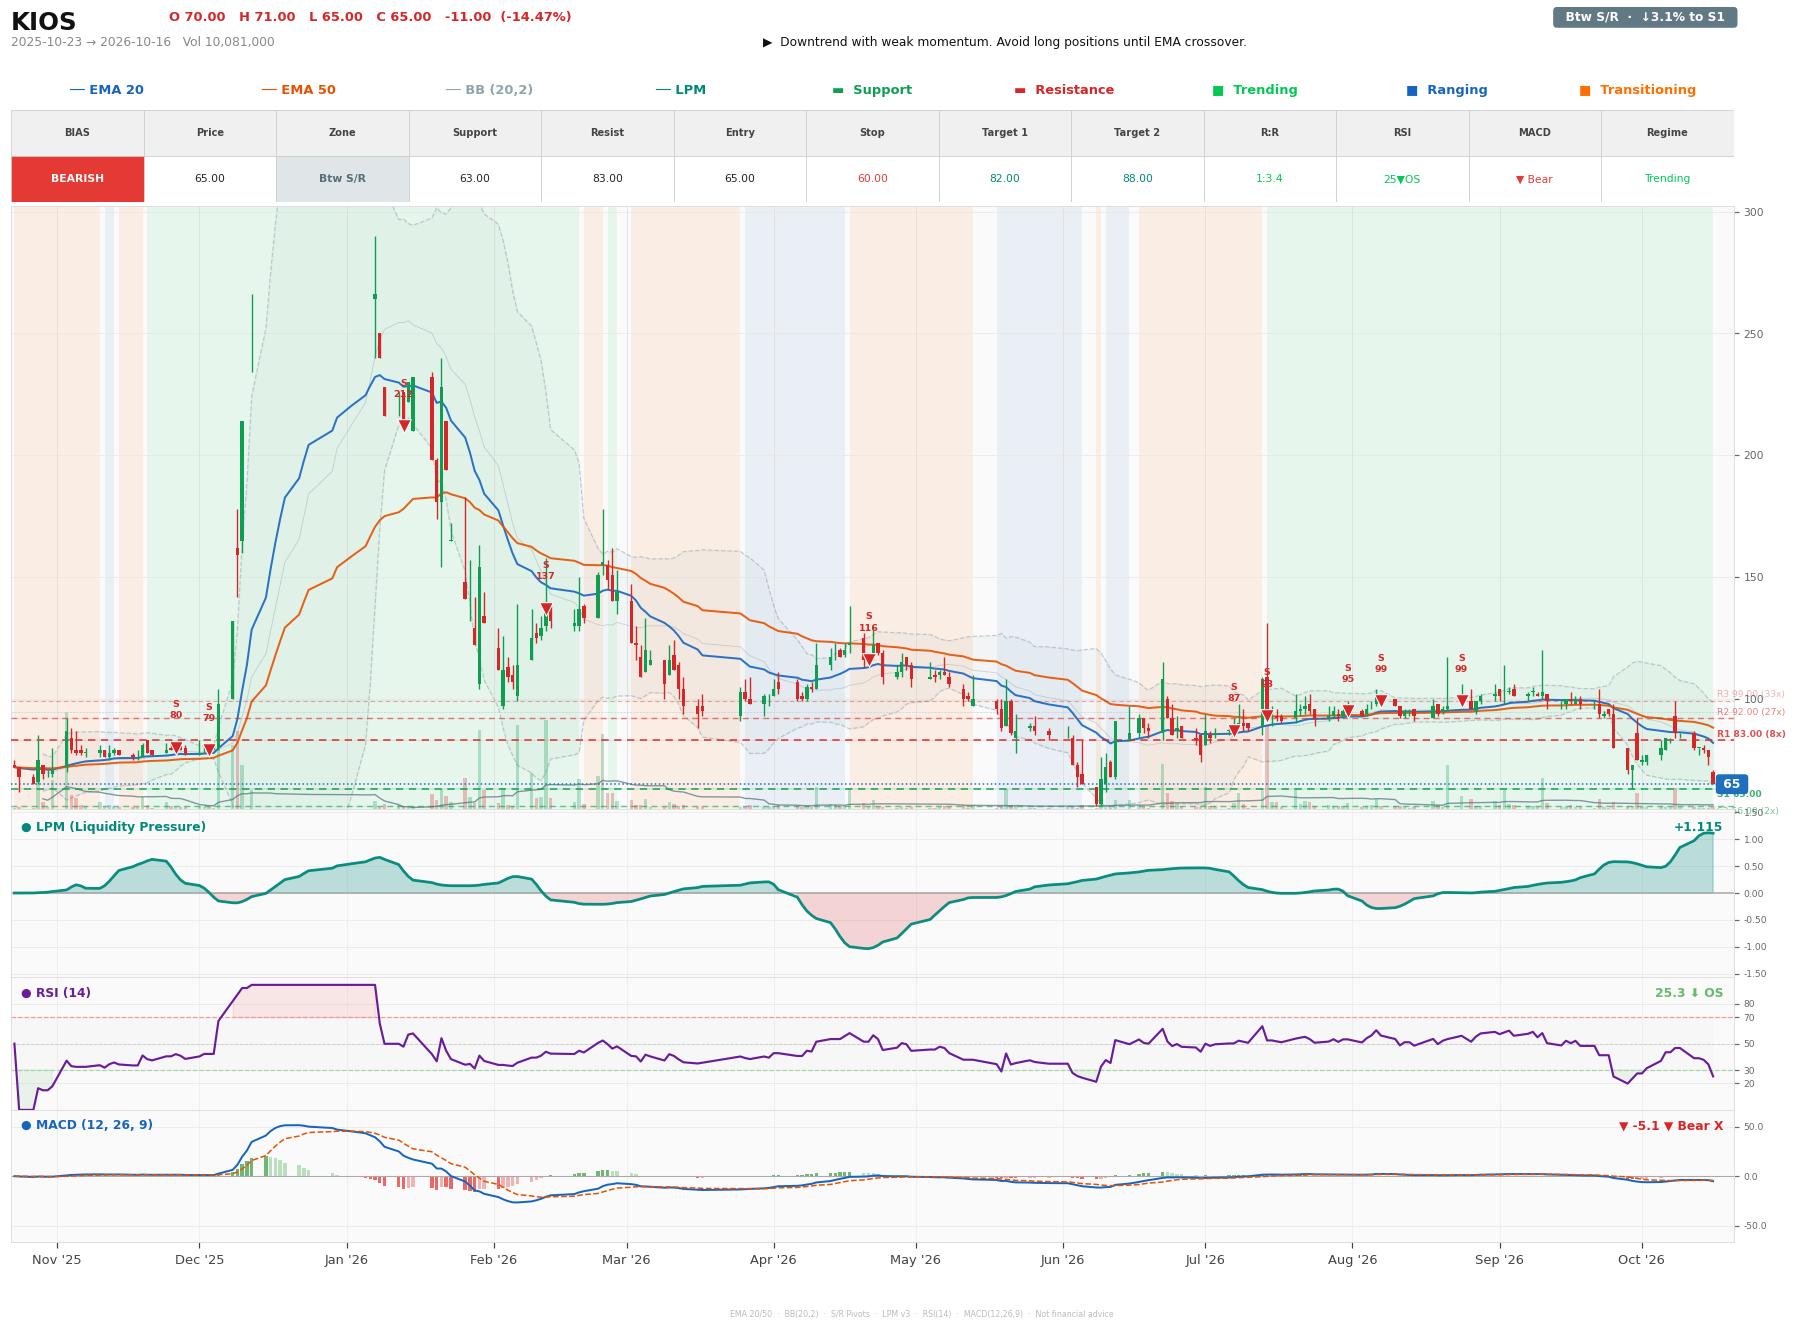The image size is (1797, 1330).
Task: Toggle the LPM legend entry
Action: click(681, 90)
